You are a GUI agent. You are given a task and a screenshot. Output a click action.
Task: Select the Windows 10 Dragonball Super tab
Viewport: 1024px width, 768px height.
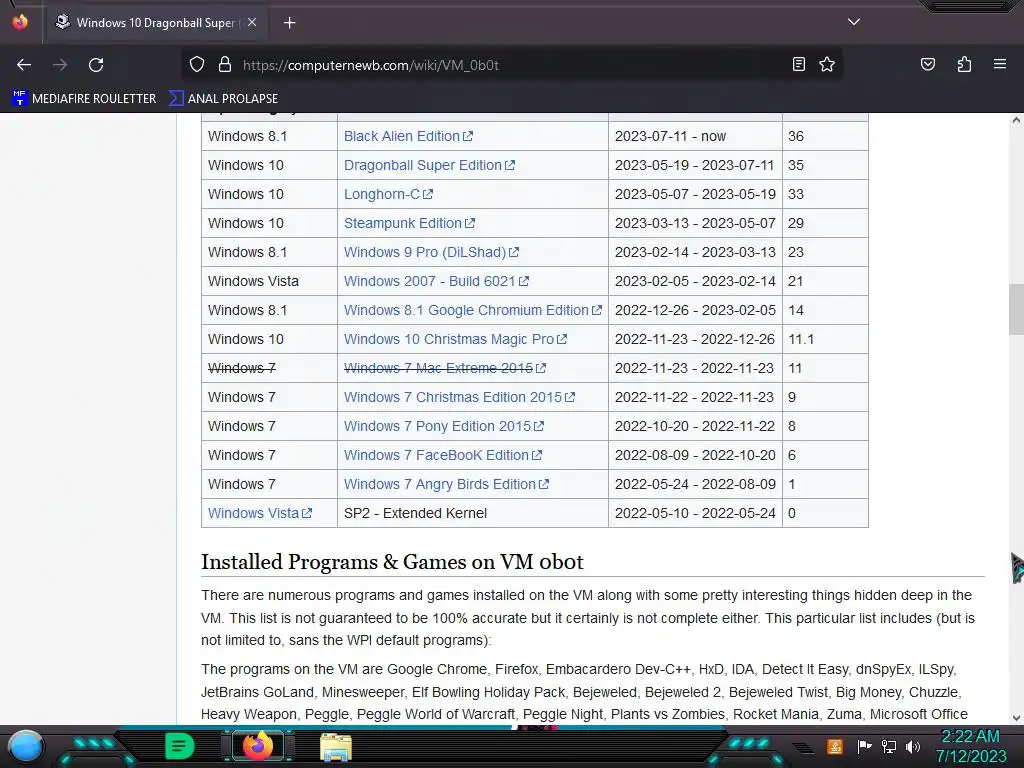[x=155, y=23]
